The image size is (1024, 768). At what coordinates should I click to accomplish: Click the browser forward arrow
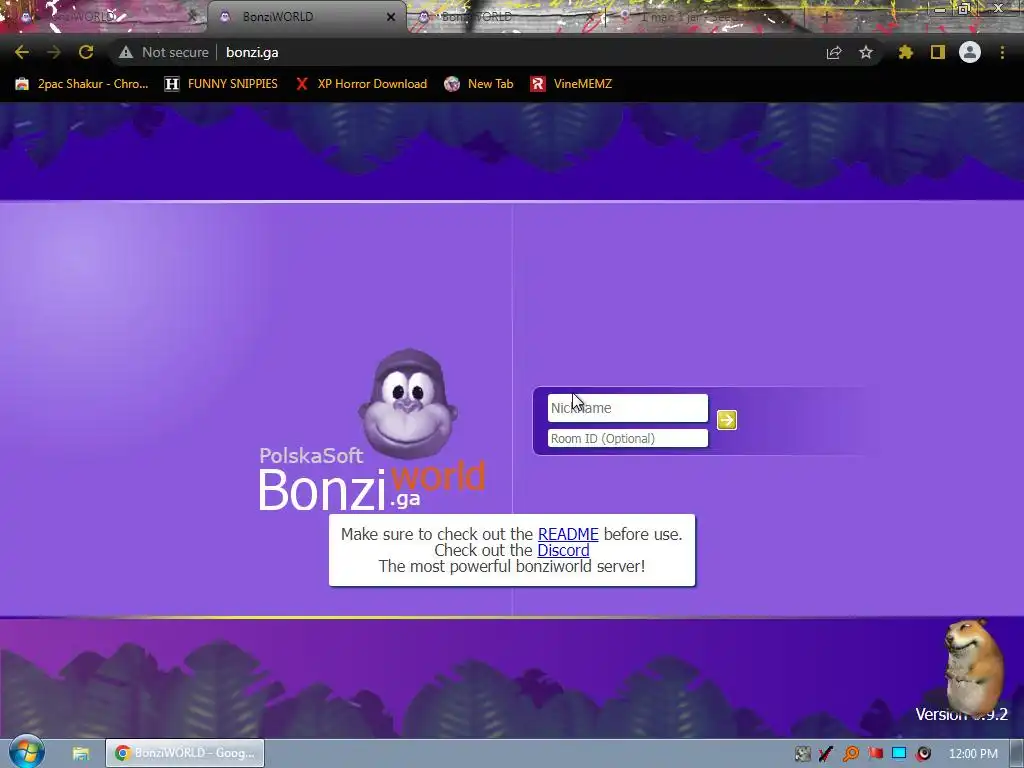[x=54, y=52]
